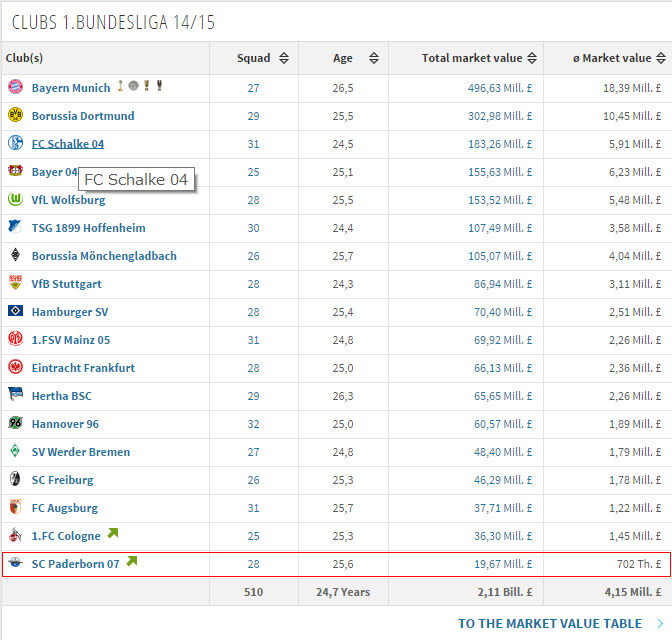Open TO THE MARKET VALUE TABLE link
Screen dimensions: 672x640
549,623
